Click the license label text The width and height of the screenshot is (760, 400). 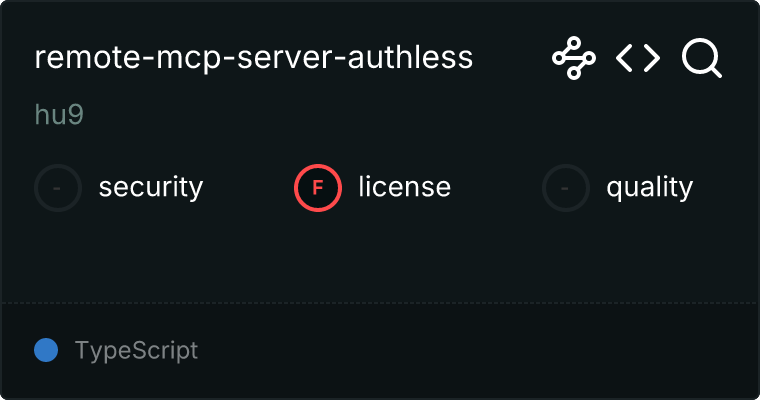tap(405, 187)
